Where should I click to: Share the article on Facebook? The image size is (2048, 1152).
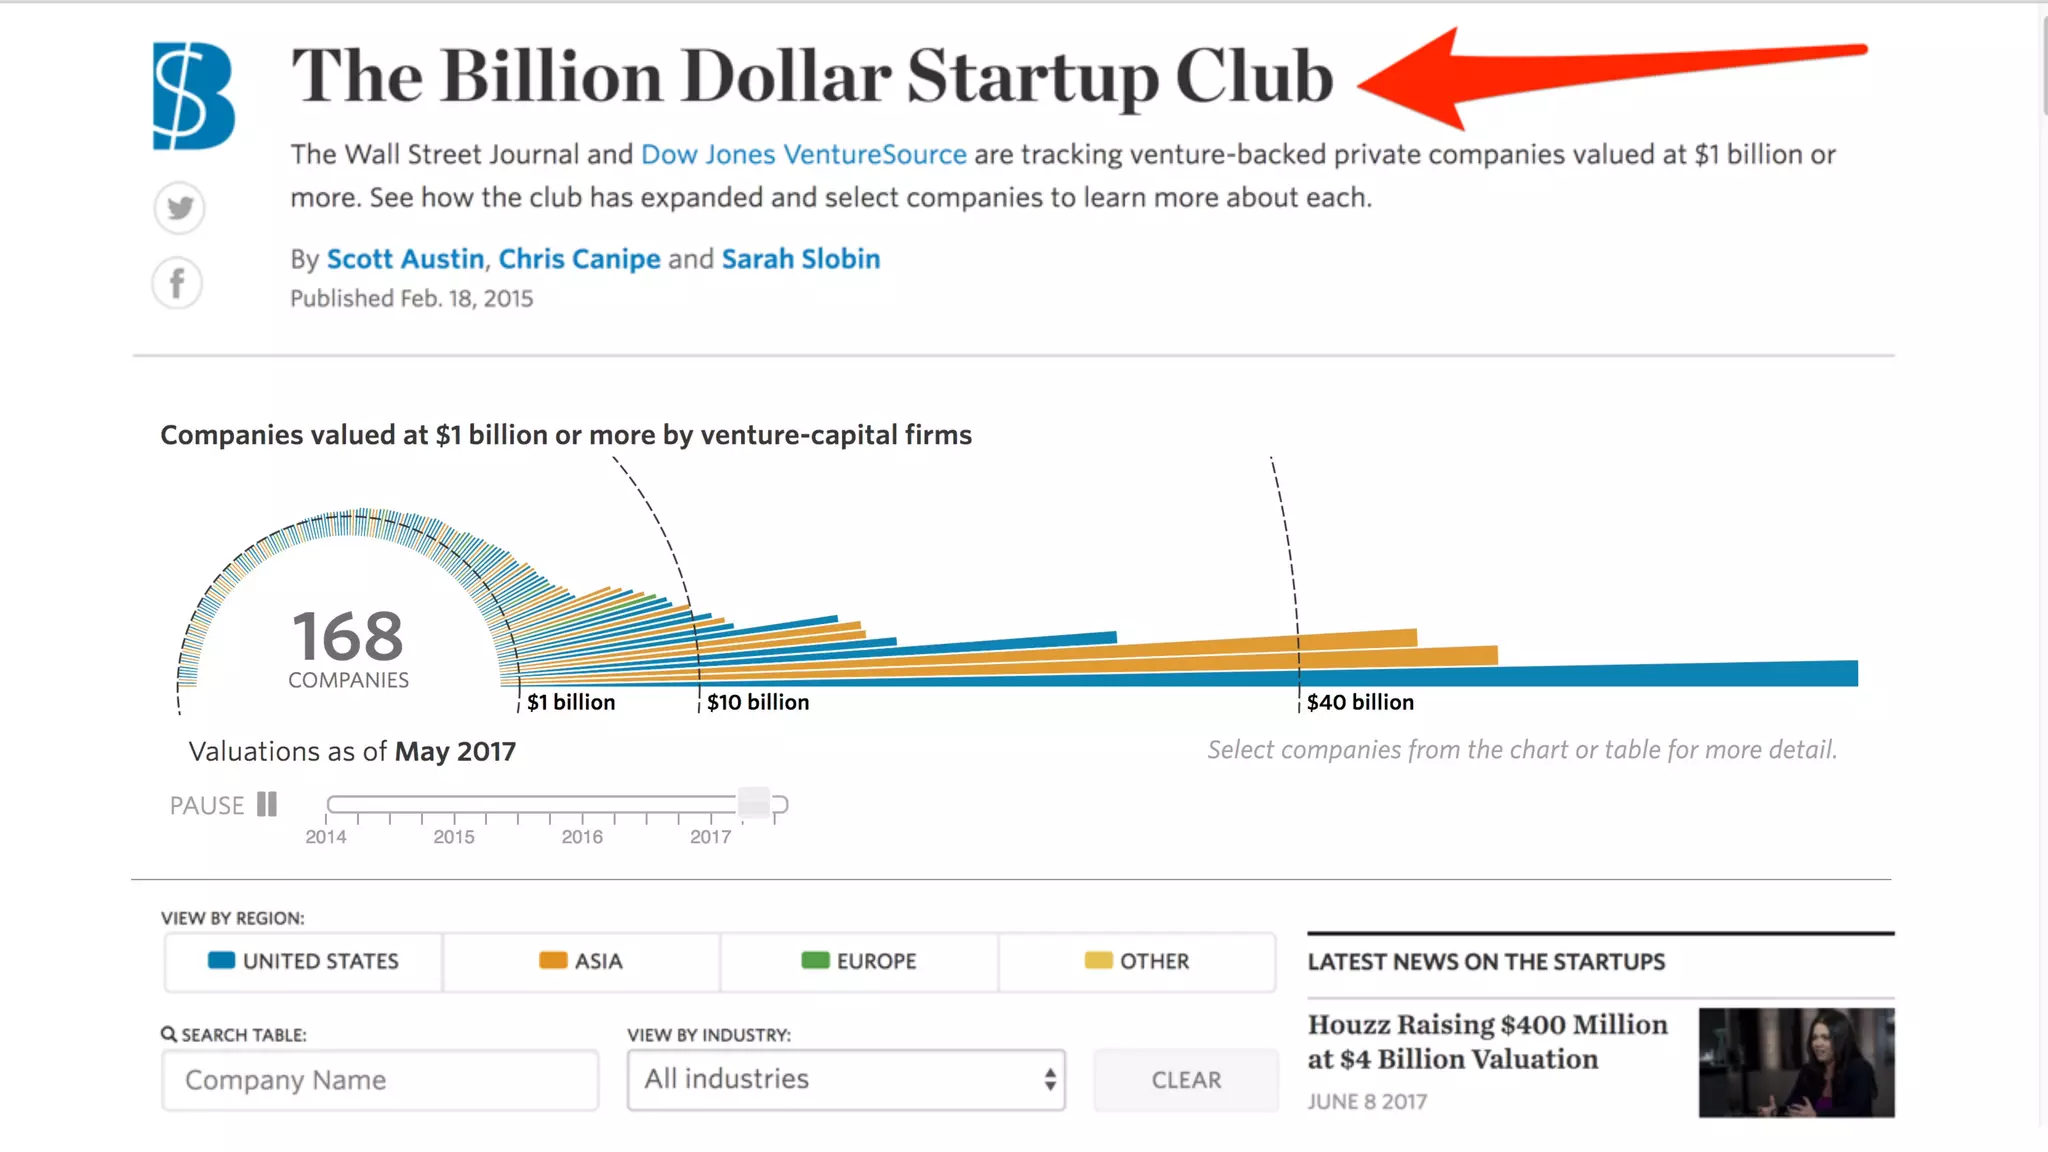[178, 283]
